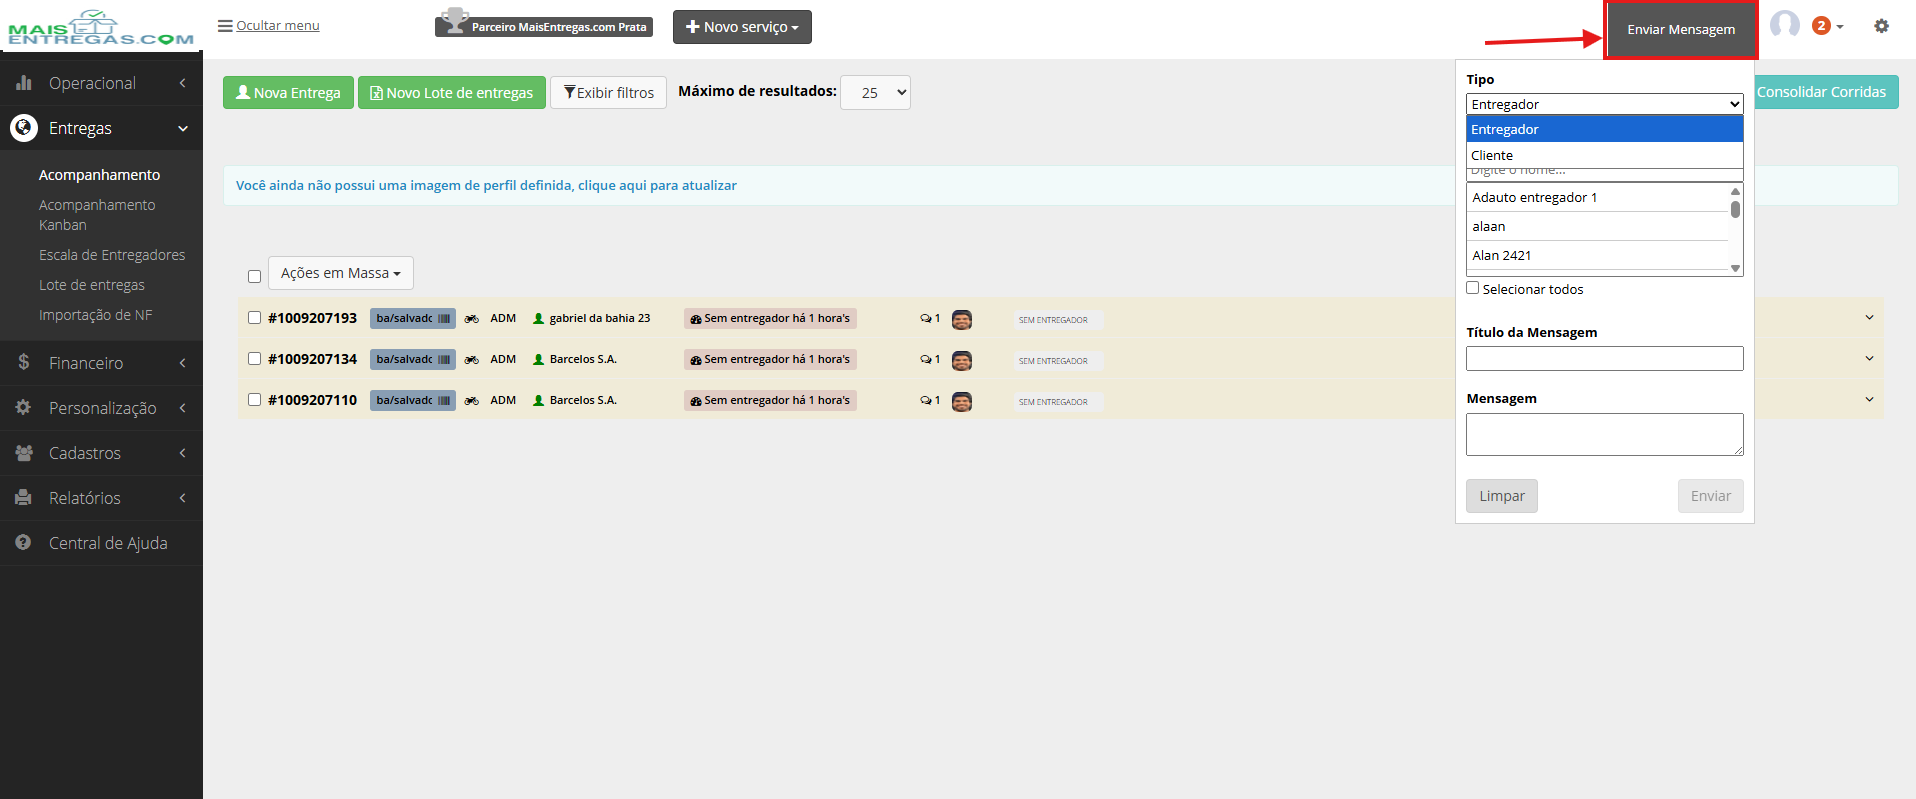
Task: Click the Limpar button
Action: click(x=1502, y=496)
